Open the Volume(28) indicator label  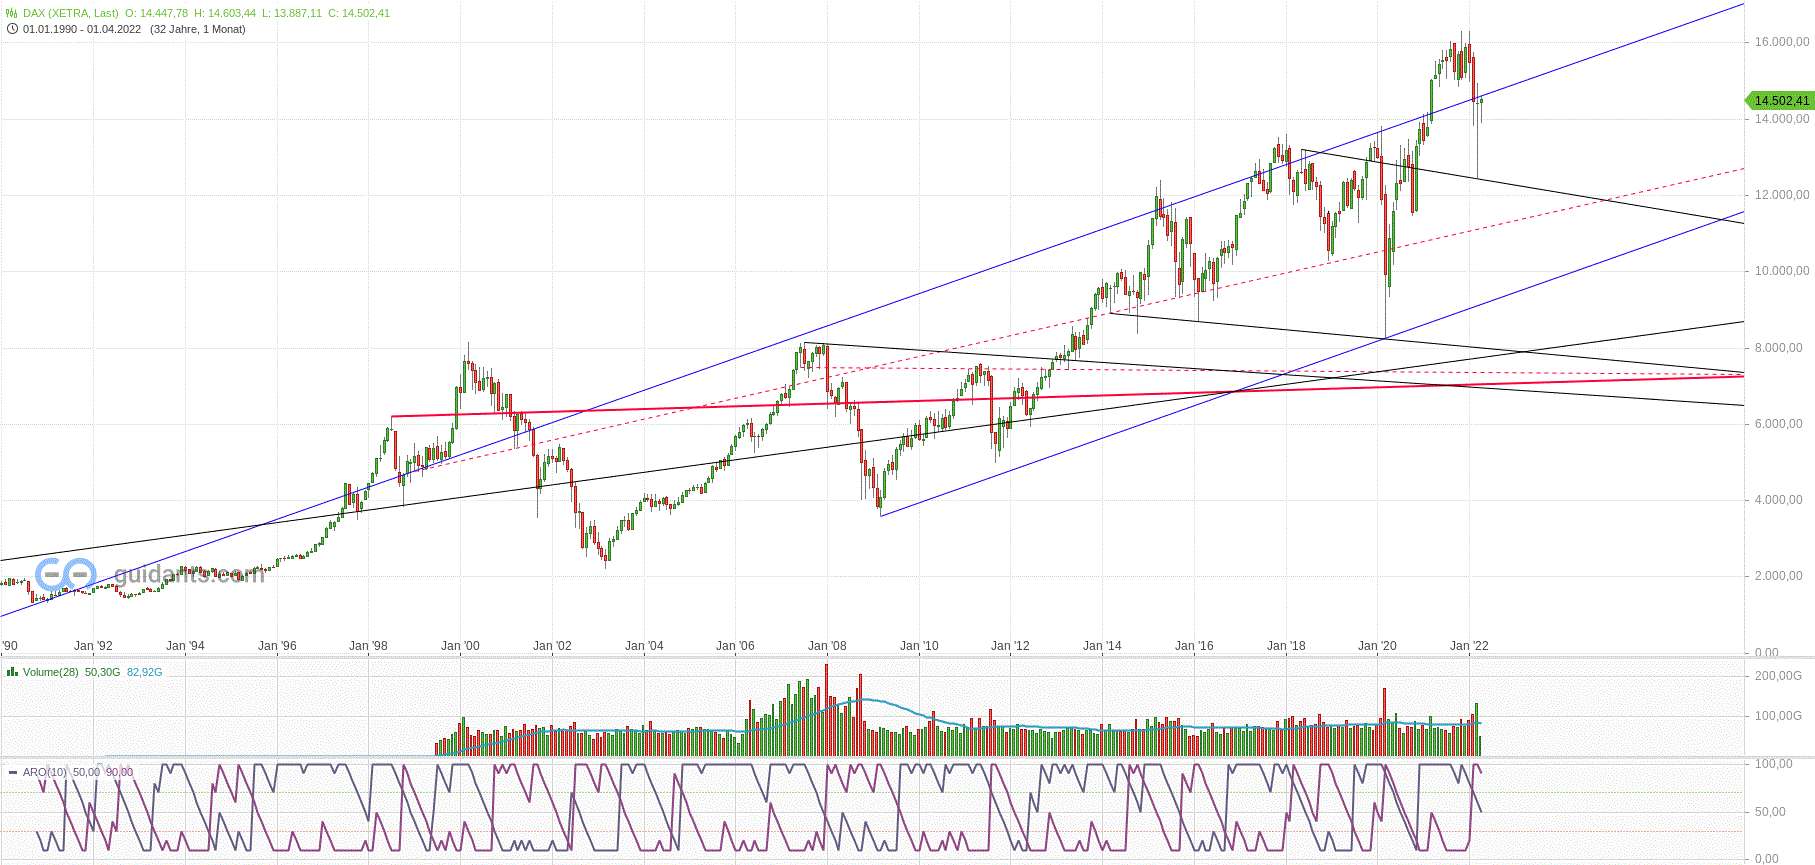point(51,672)
